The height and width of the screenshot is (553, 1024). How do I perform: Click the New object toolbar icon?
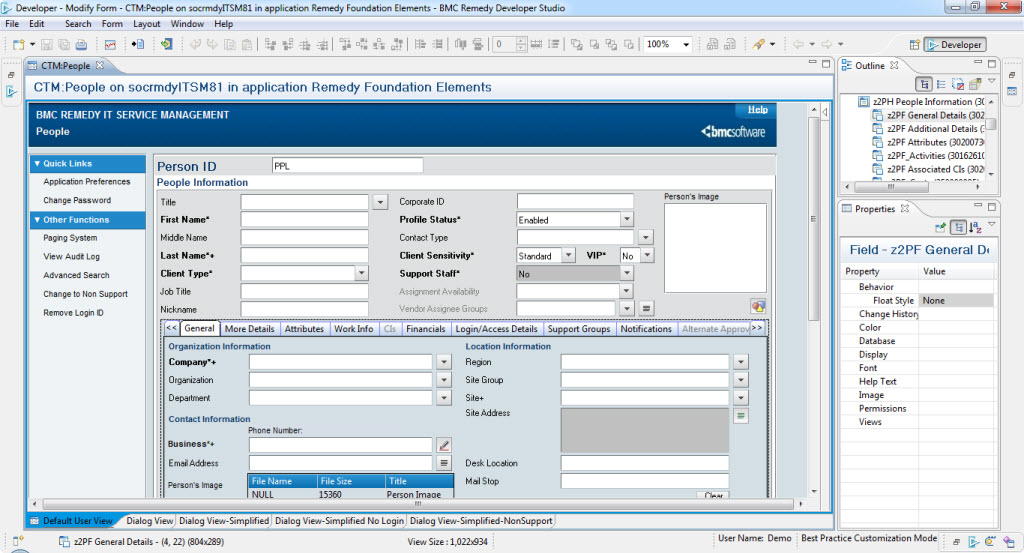pos(18,44)
